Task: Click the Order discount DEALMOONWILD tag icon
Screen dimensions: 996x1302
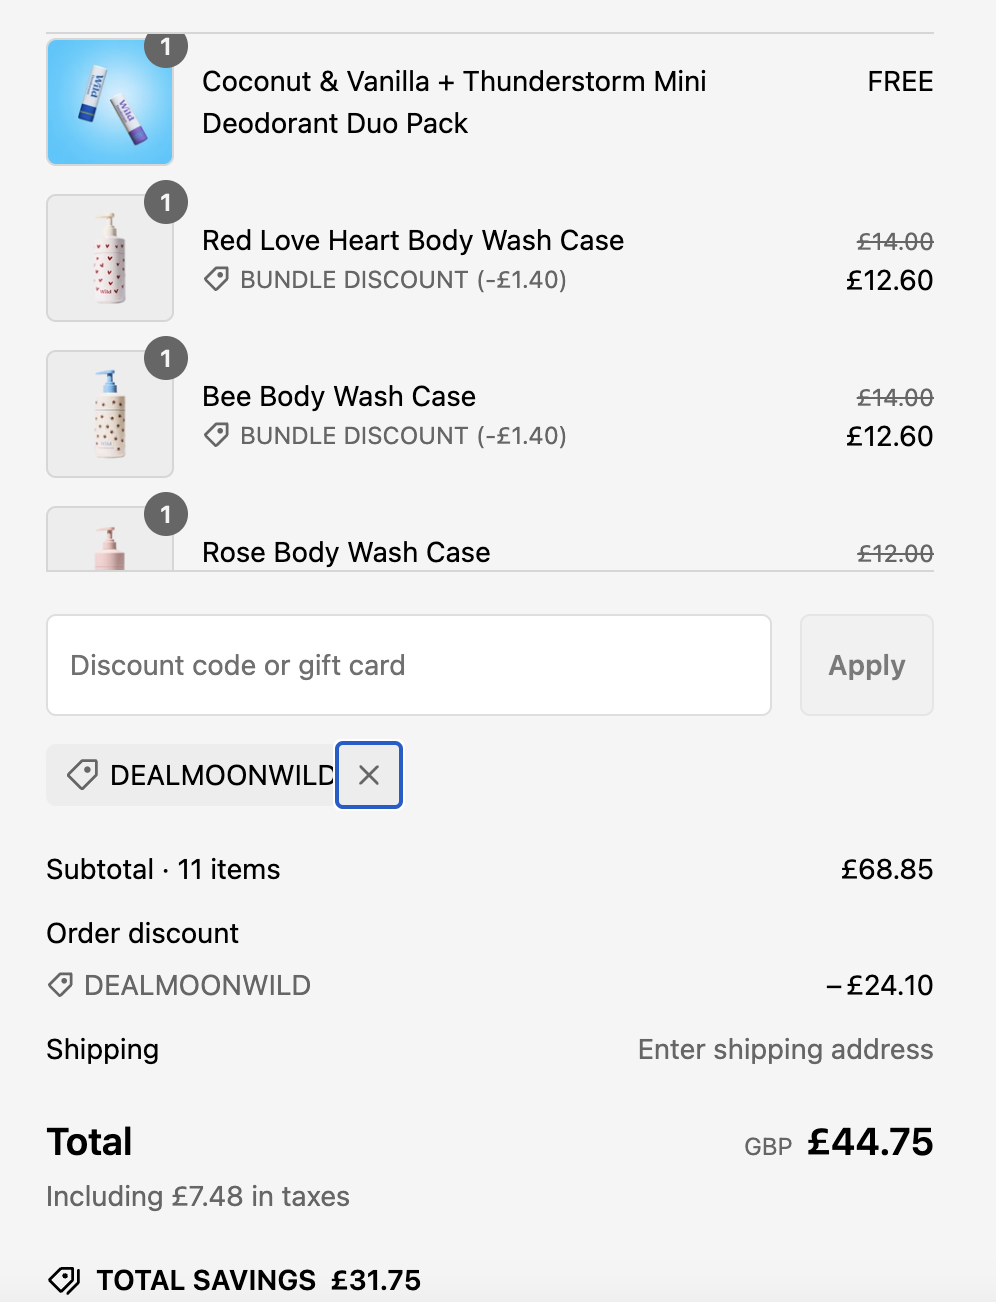Action: [x=60, y=985]
